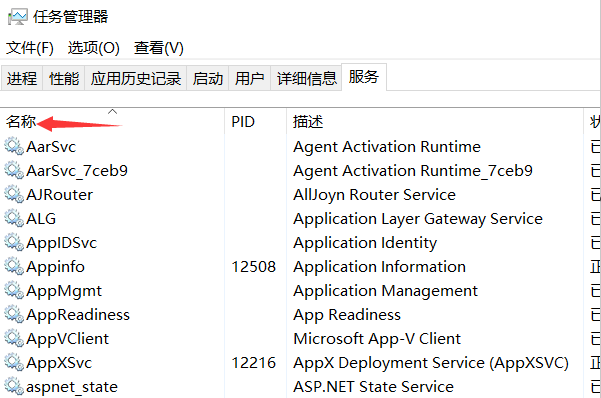The image size is (601, 398).
Task: Click gear icon beside AppXSvc
Action: pos(14,362)
